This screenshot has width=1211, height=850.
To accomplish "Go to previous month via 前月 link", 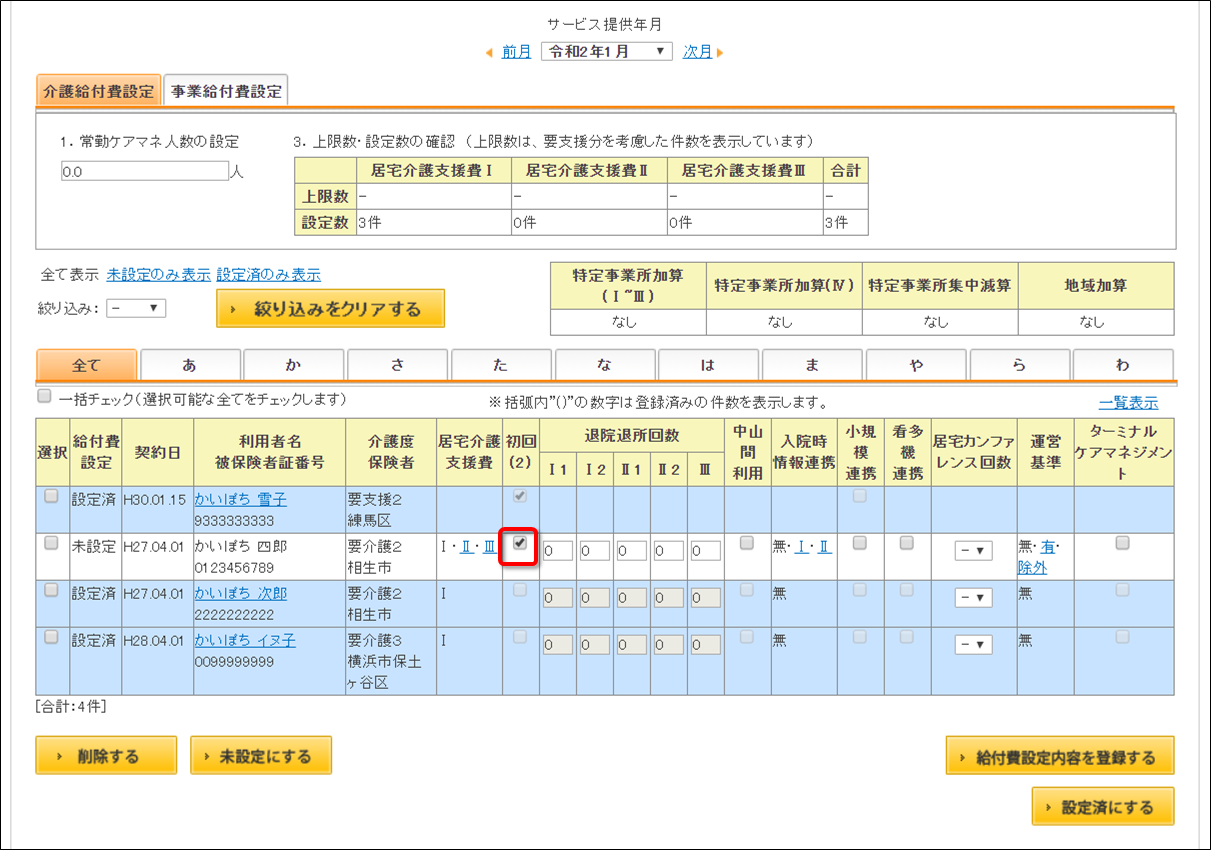I will tap(516, 52).
